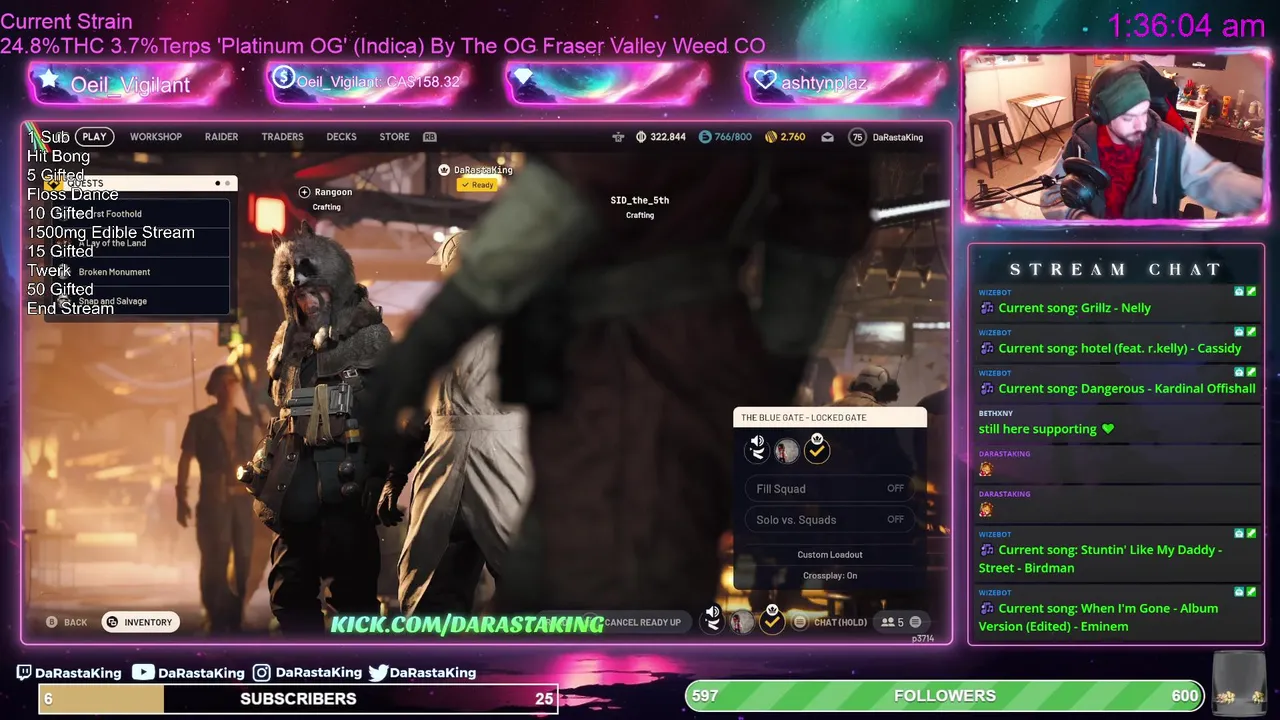This screenshot has height=720, width=1280.
Task: Click the level 75 badge
Action: pos(857,137)
